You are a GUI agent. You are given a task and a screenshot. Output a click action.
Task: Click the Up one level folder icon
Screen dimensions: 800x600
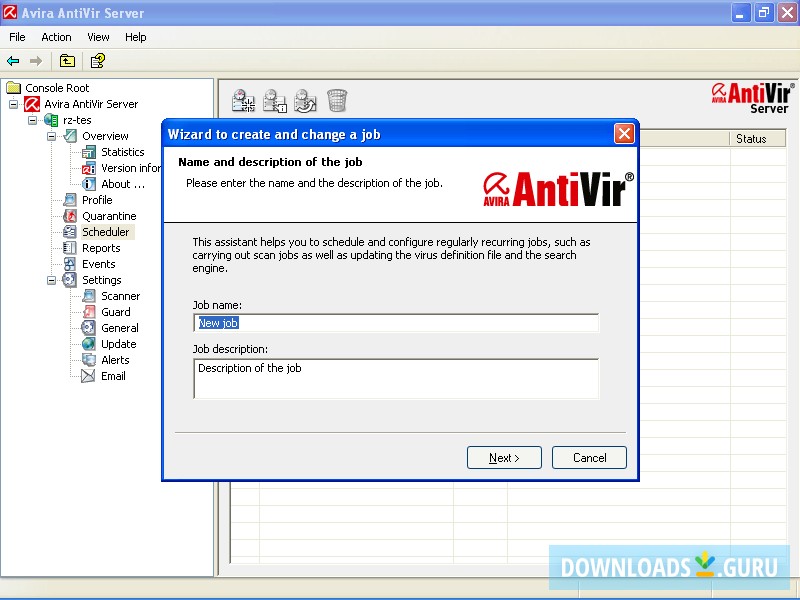pos(67,61)
